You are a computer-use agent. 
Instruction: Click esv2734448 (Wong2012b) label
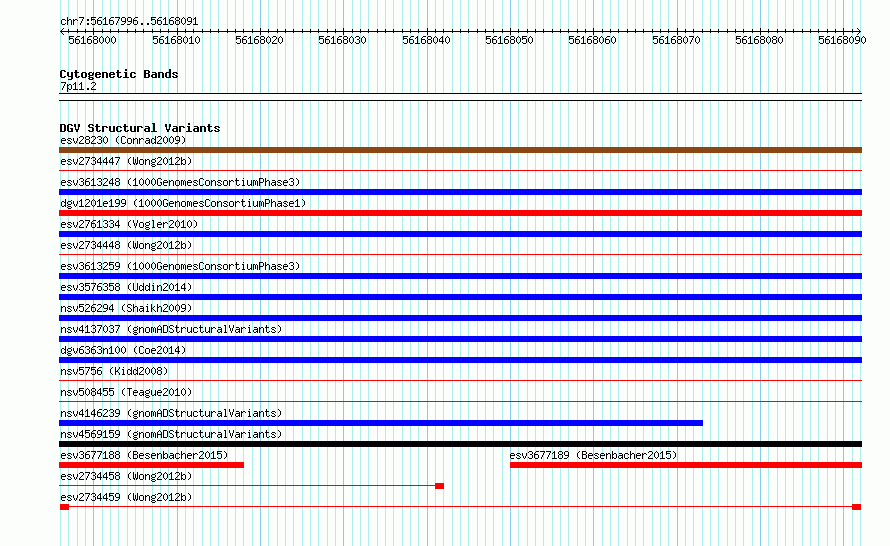126,245
